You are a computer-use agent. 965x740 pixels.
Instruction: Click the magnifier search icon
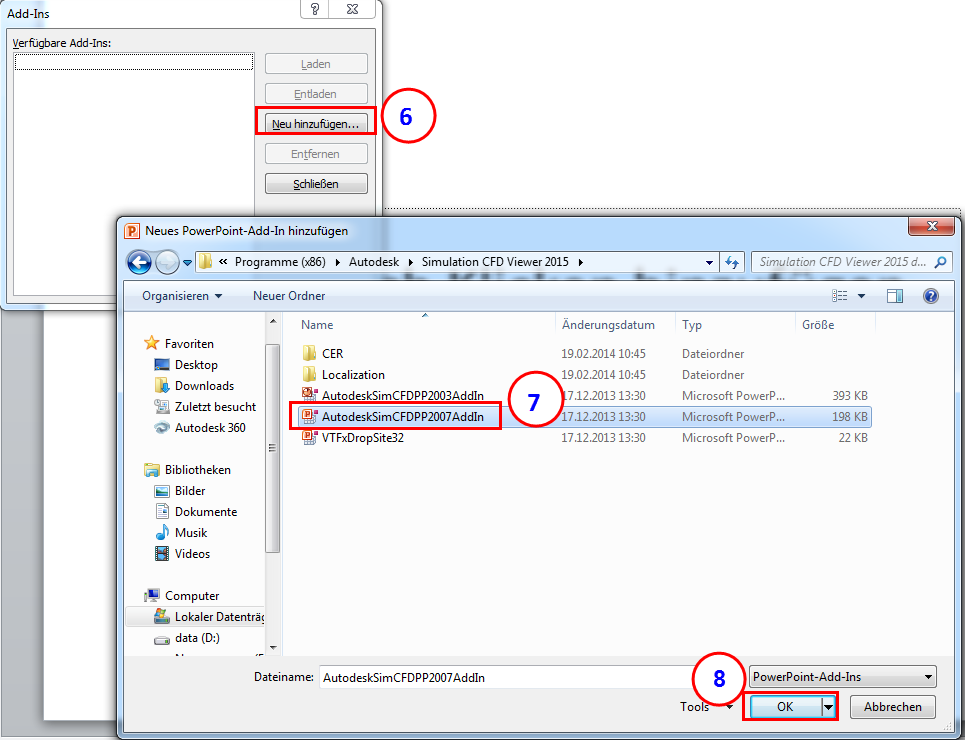click(x=940, y=262)
